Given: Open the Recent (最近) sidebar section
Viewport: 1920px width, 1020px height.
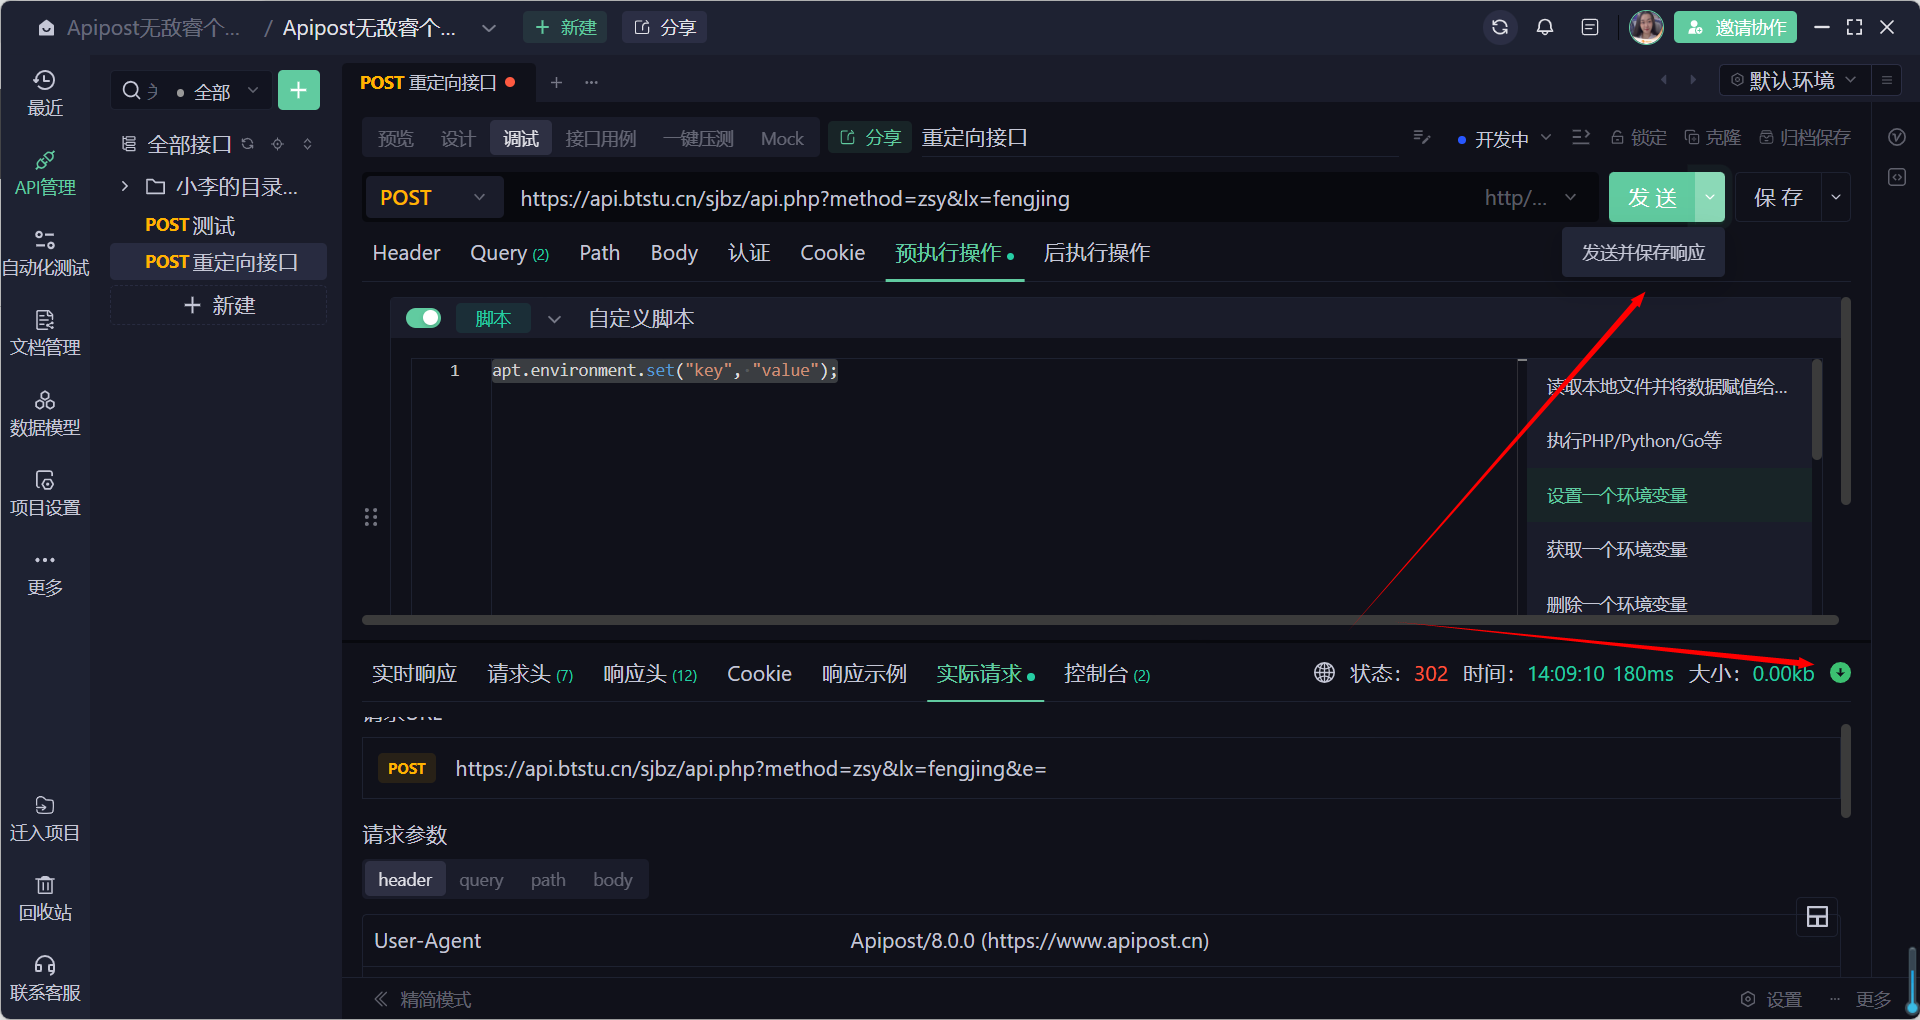Looking at the screenshot, I should (45, 93).
